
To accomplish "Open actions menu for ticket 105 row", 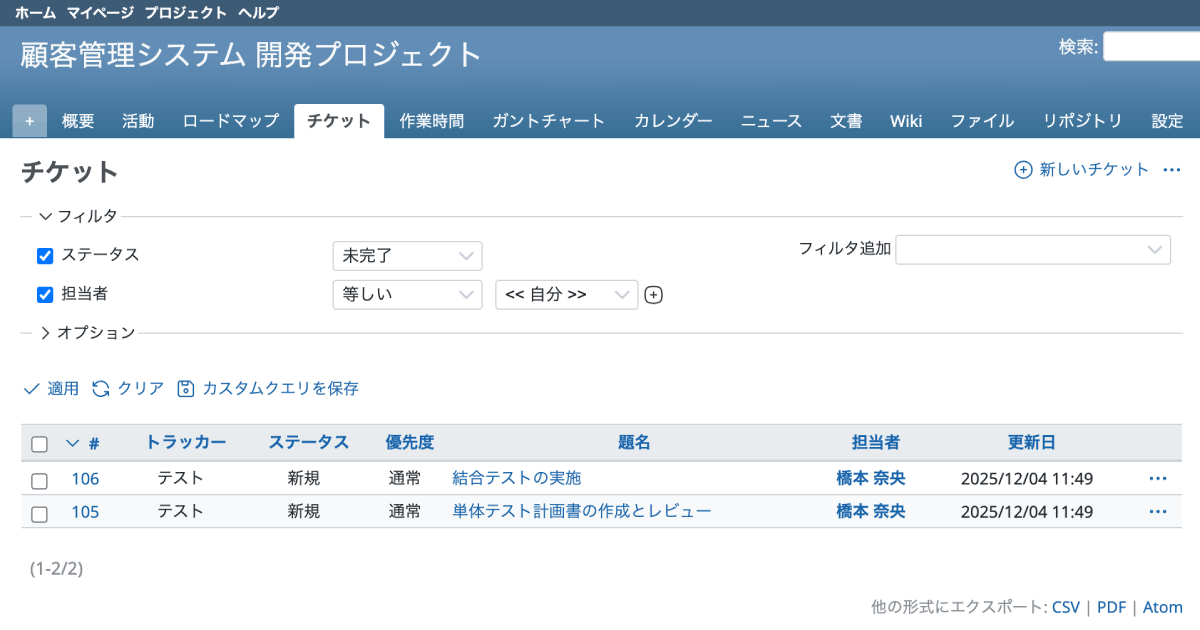I will click(x=1158, y=512).
